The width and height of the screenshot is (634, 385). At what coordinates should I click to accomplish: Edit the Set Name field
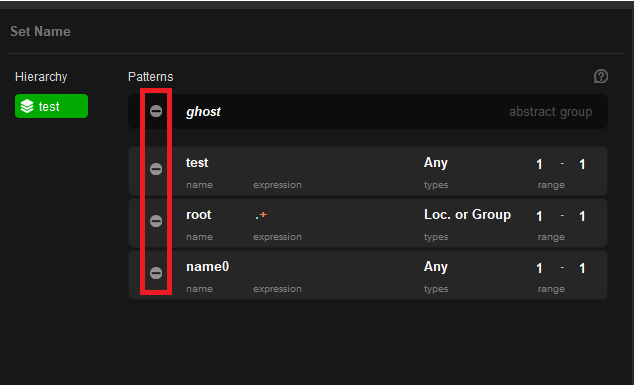pos(40,32)
